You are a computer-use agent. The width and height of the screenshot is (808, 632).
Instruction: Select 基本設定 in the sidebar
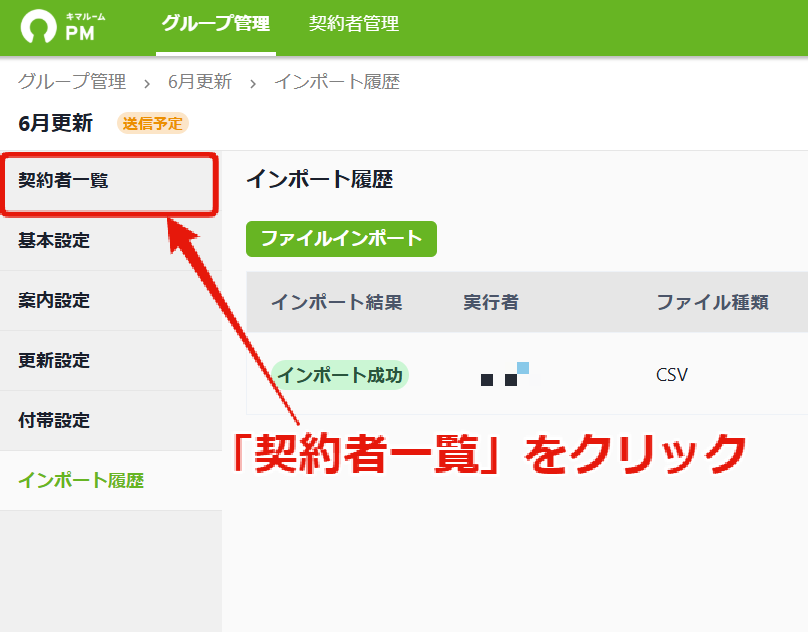(x=110, y=241)
